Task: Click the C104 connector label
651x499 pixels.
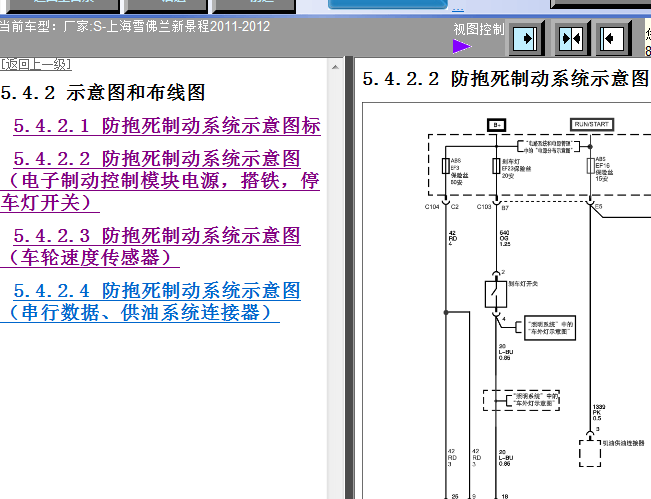Action: tap(432, 207)
